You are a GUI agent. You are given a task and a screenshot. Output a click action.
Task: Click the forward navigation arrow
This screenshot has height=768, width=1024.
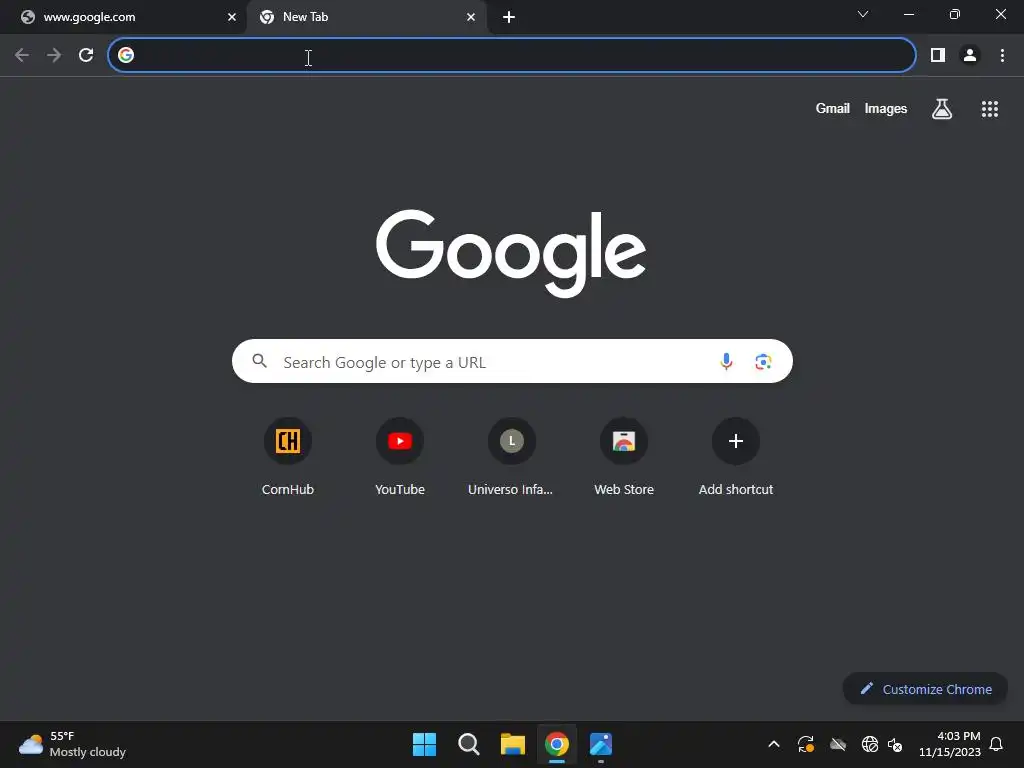click(54, 56)
